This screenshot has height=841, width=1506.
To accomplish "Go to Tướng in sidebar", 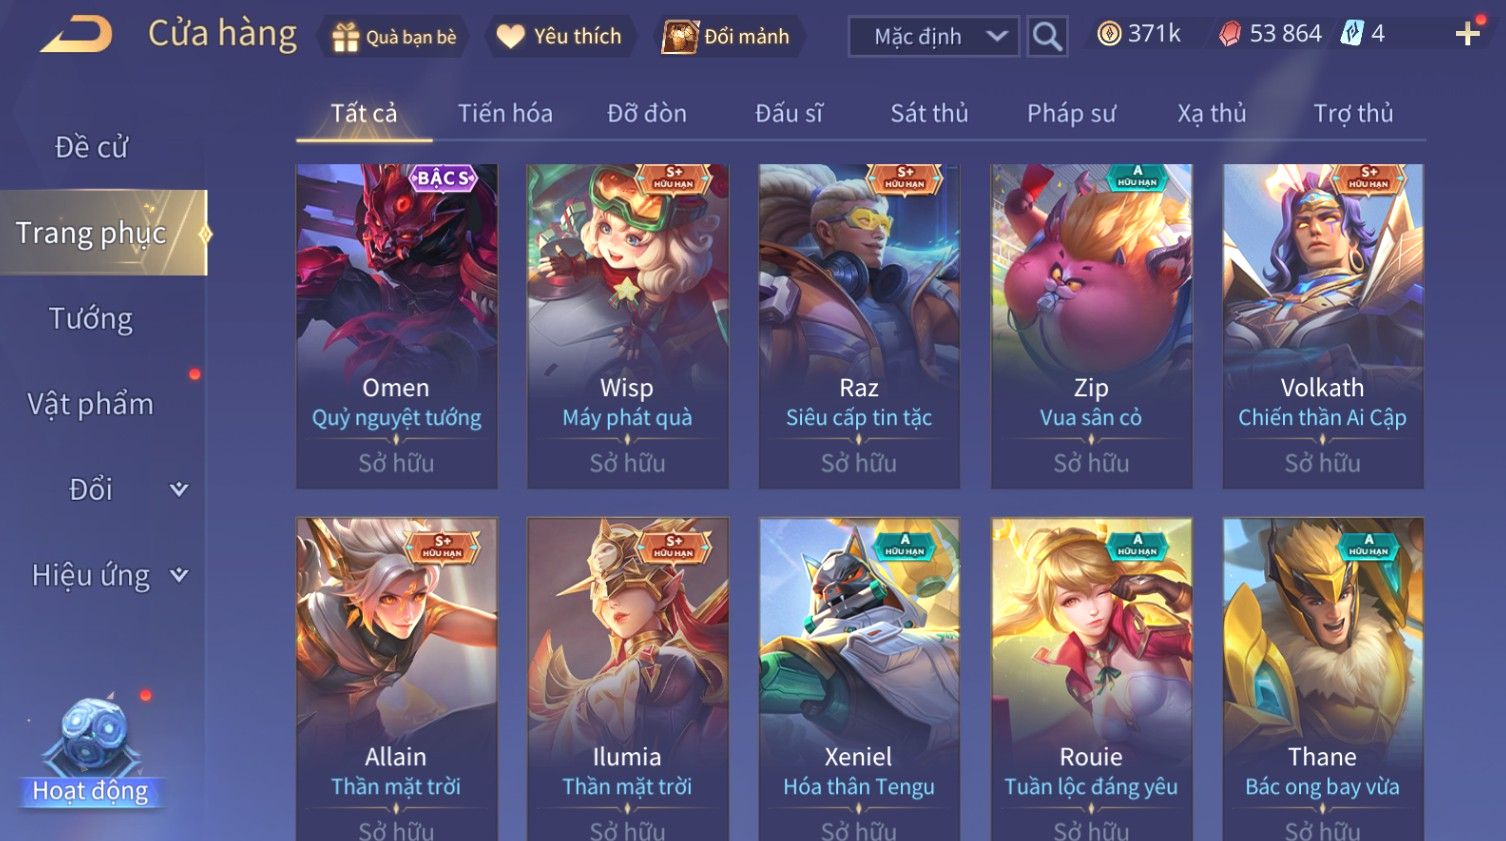I will [x=91, y=318].
